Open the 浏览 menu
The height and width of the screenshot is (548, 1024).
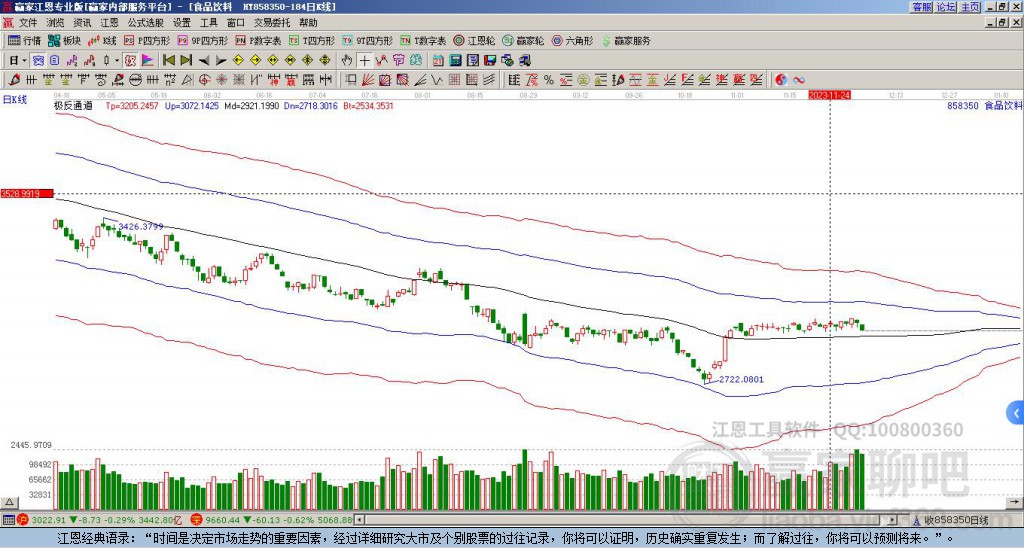click(56, 23)
